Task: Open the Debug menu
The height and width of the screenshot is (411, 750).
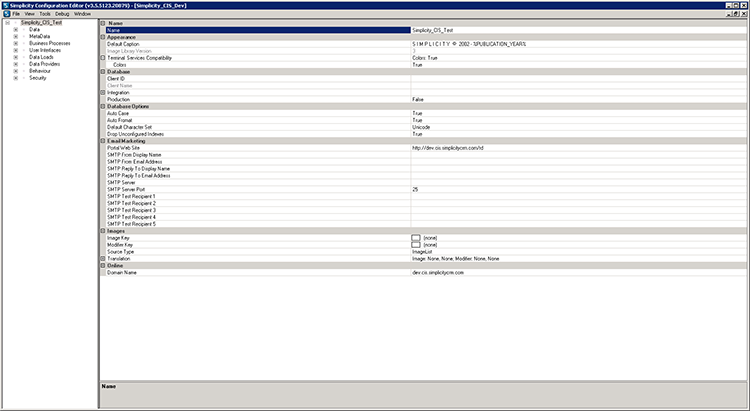Action: (62, 14)
